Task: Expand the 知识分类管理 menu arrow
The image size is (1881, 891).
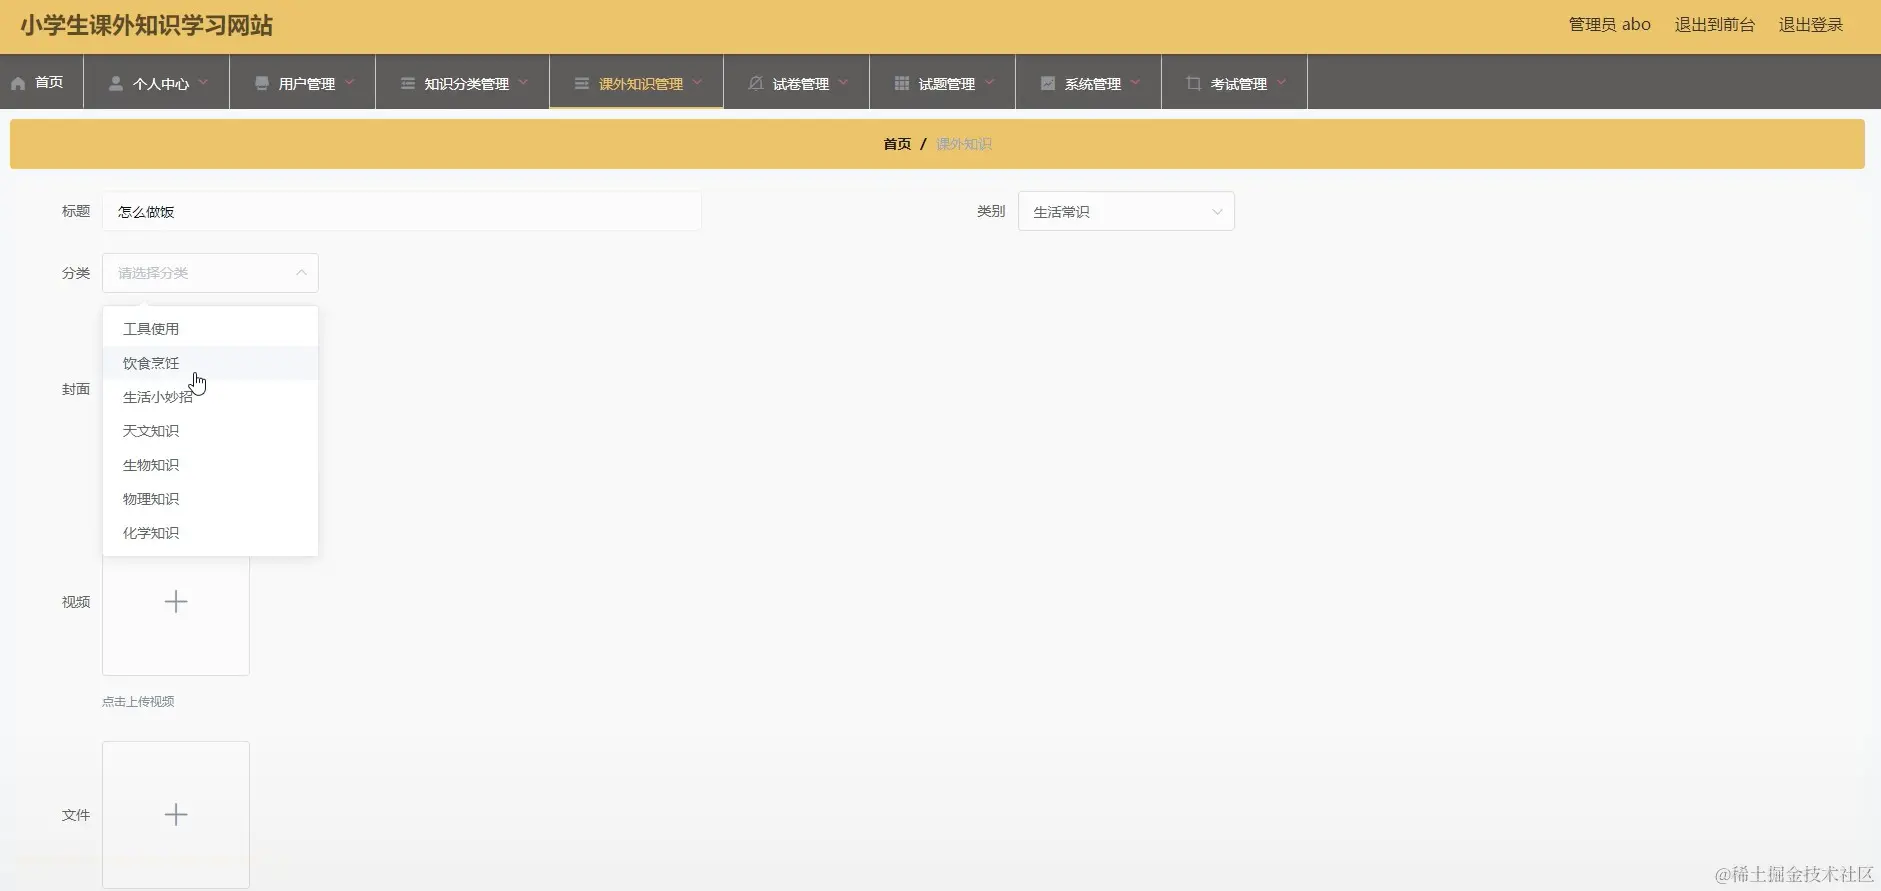Action: click(x=523, y=82)
